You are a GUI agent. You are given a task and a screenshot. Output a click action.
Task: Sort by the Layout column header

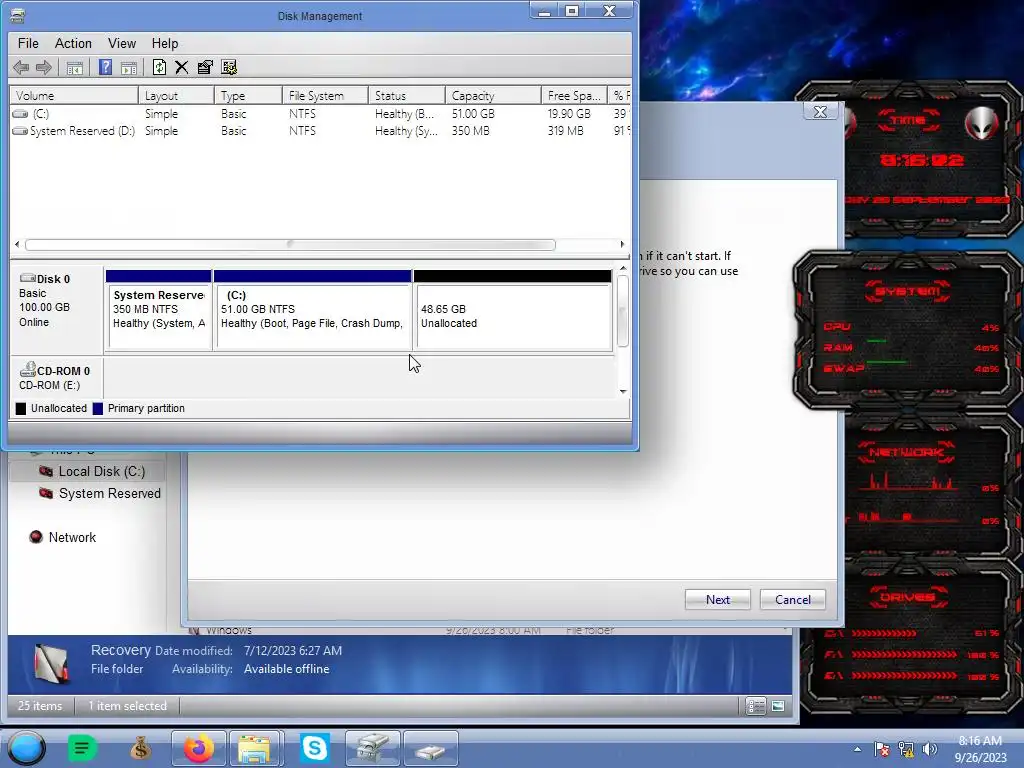coord(176,95)
